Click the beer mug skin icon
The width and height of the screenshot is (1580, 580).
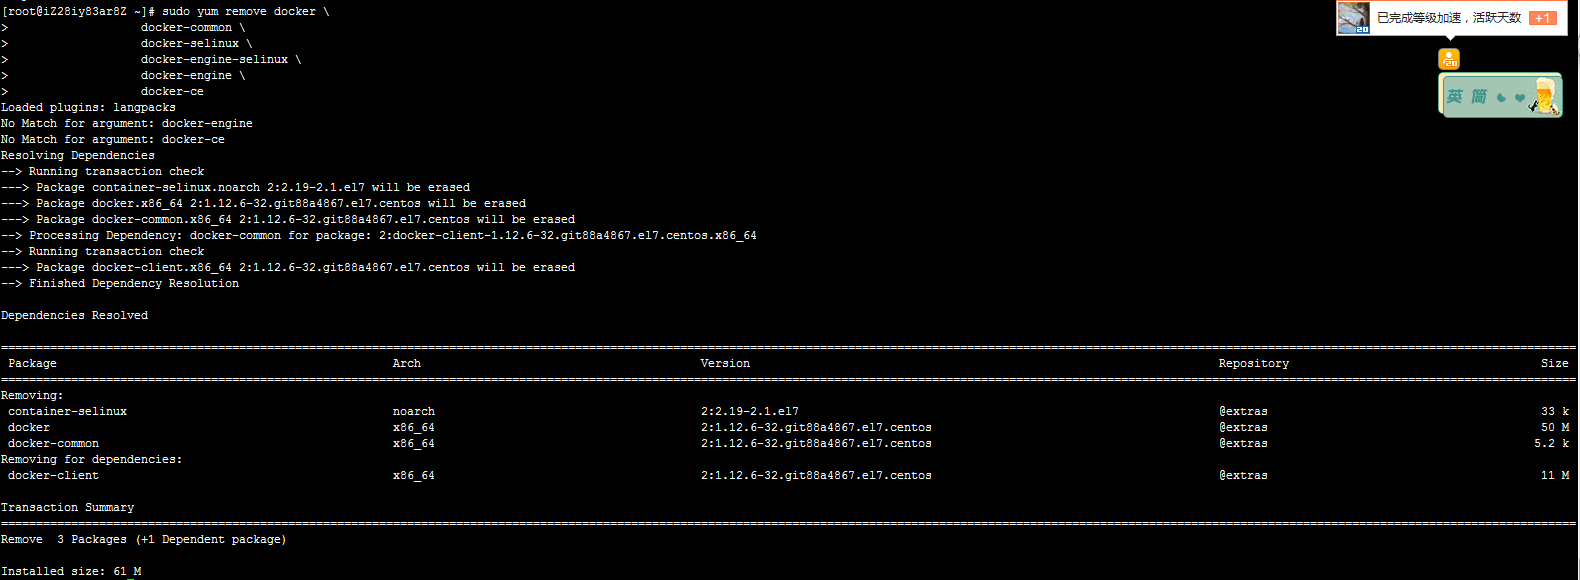[1545, 96]
